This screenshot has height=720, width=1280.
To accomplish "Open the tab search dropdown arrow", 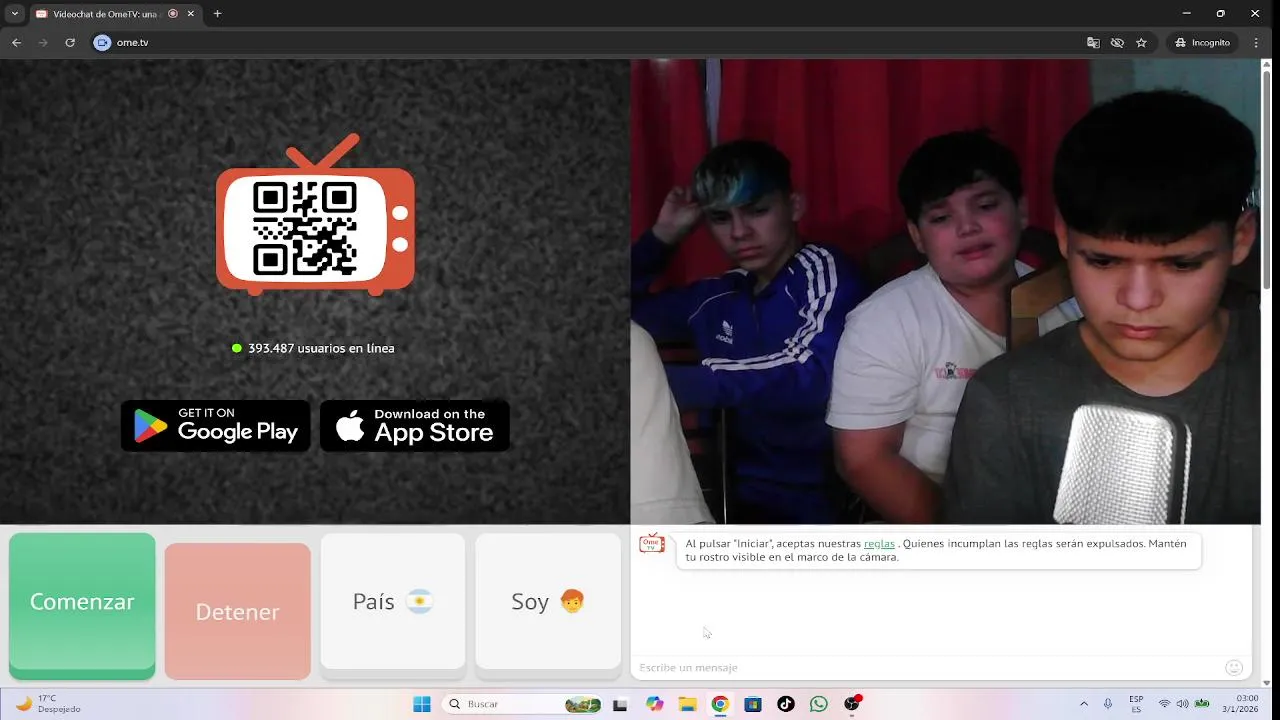I will (14, 14).
